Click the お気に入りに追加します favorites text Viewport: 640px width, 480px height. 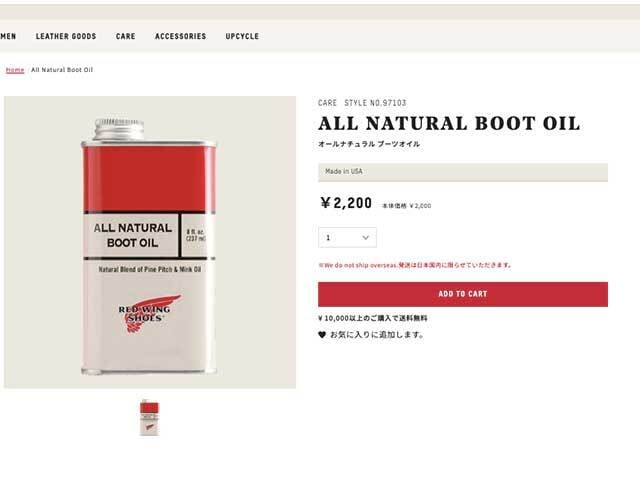[x=377, y=335]
